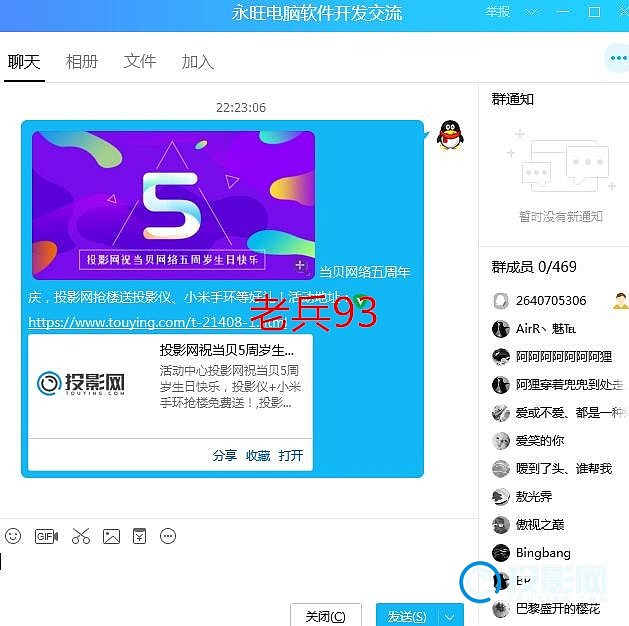Image resolution: width=629 pixels, height=626 pixels.
Task: Open the 举报 dropdown in the title bar
Action: [x=504, y=12]
